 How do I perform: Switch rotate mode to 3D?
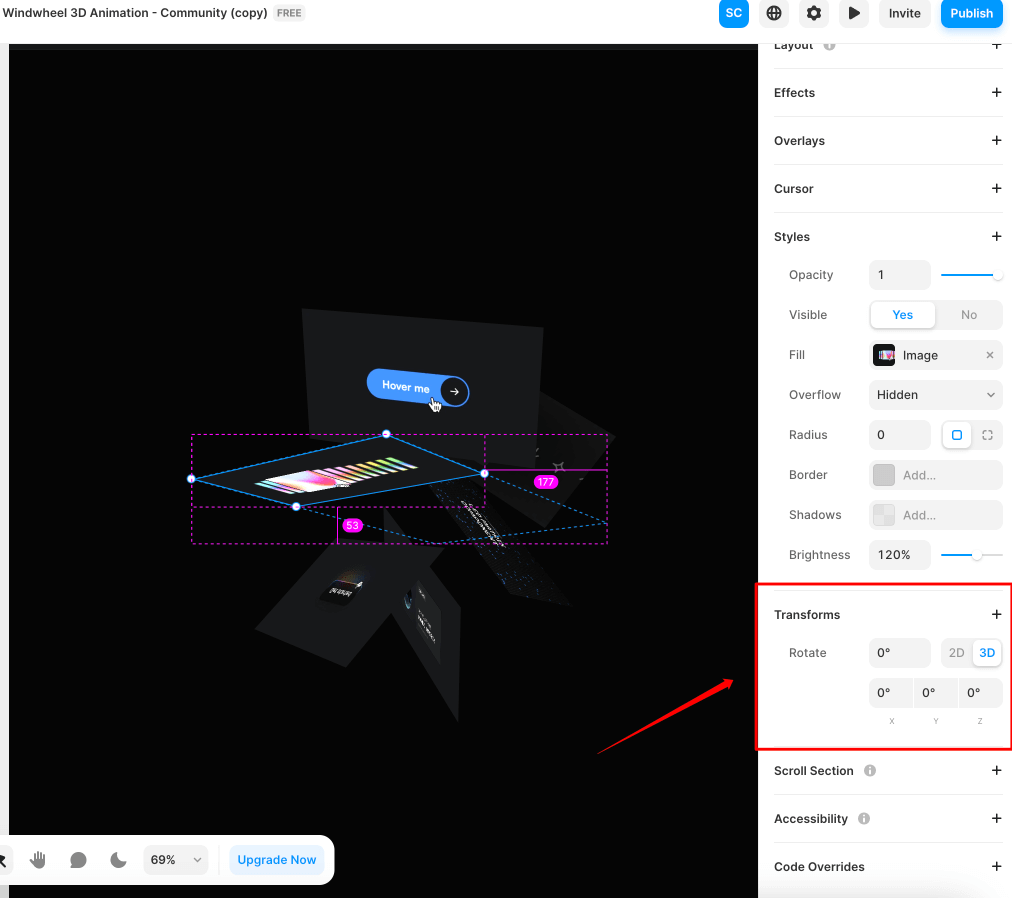(x=987, y=653)
